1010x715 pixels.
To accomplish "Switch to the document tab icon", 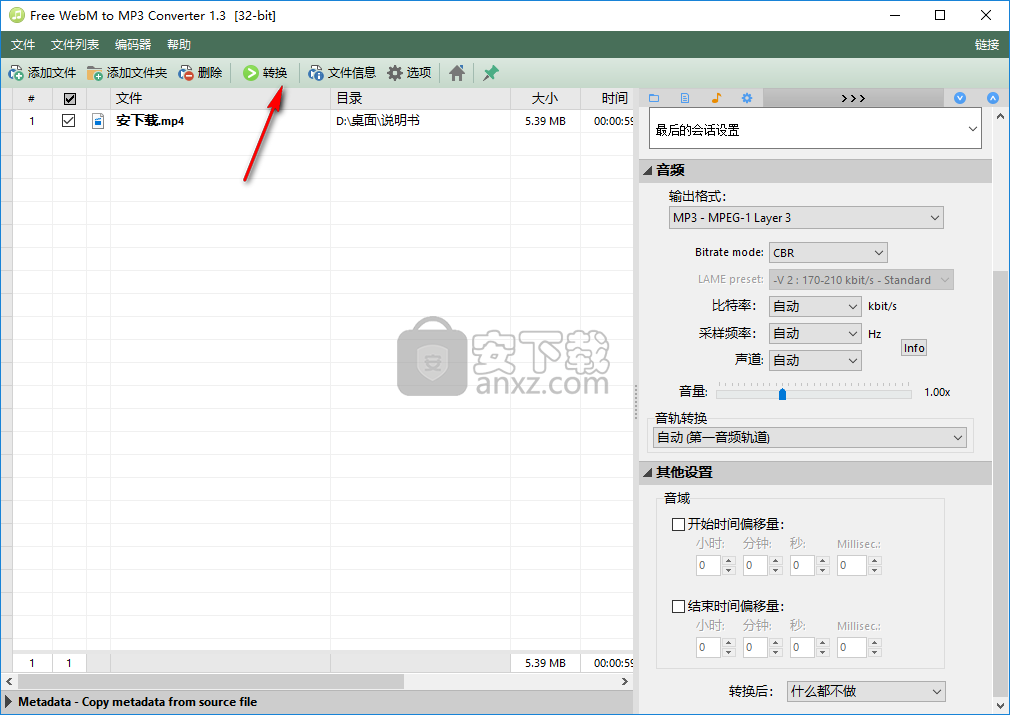I will tap(685, 98).
